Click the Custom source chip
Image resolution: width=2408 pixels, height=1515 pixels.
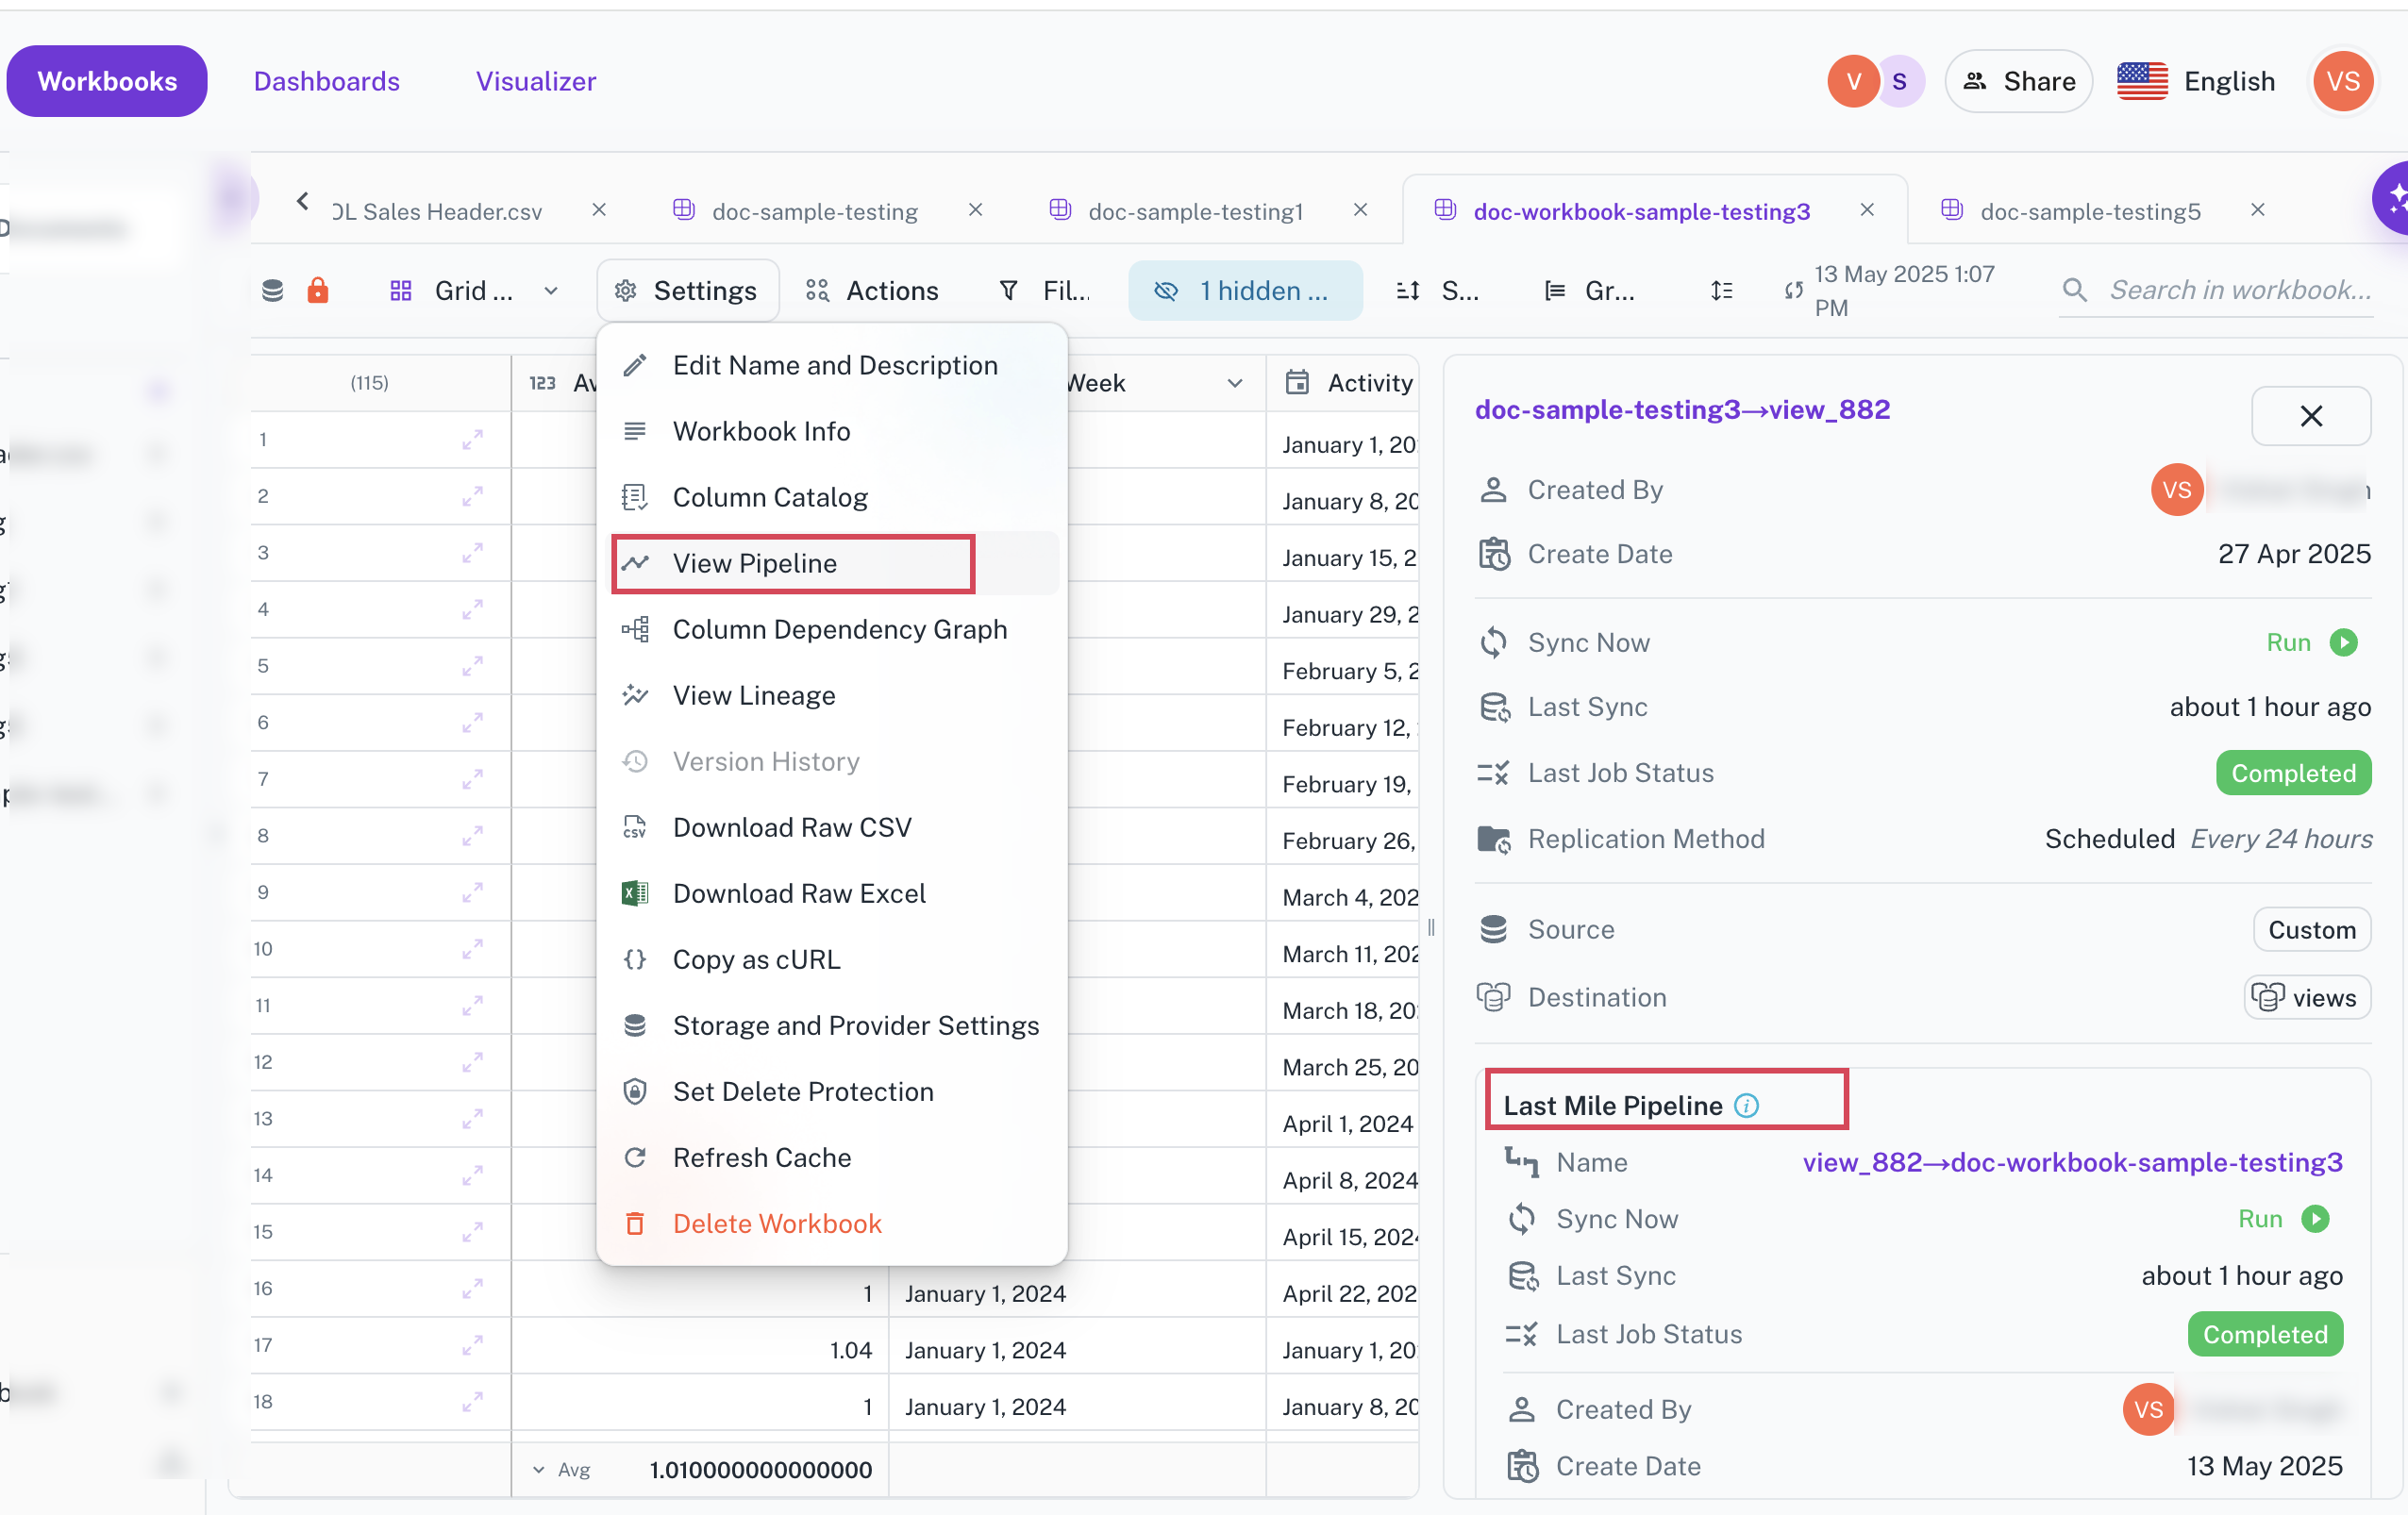pos(2311,929)
